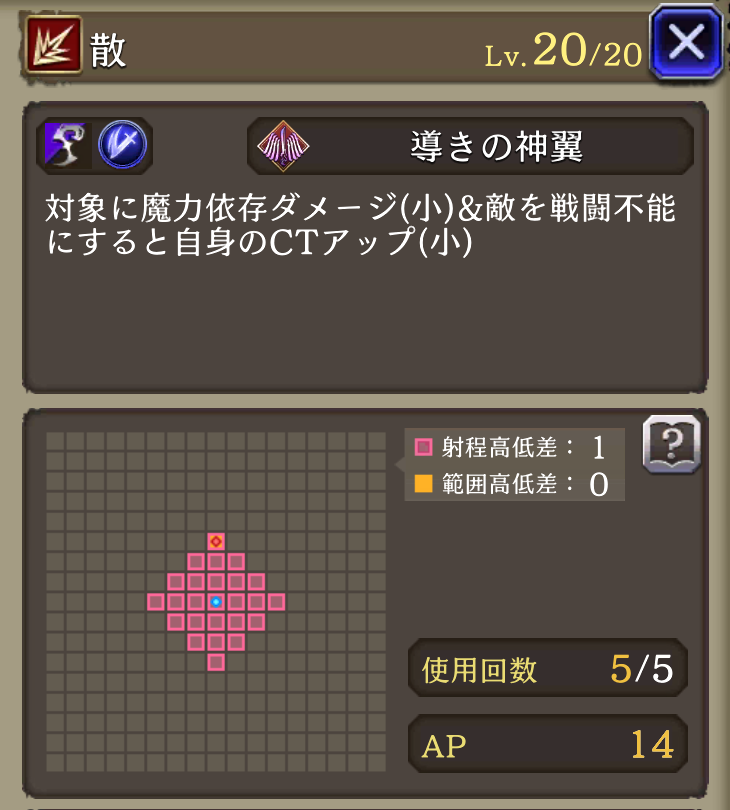Click the skill level Lv.20/20 text
Image resolution: width=730 pixels, height=810 pixels.
(563, 51)
